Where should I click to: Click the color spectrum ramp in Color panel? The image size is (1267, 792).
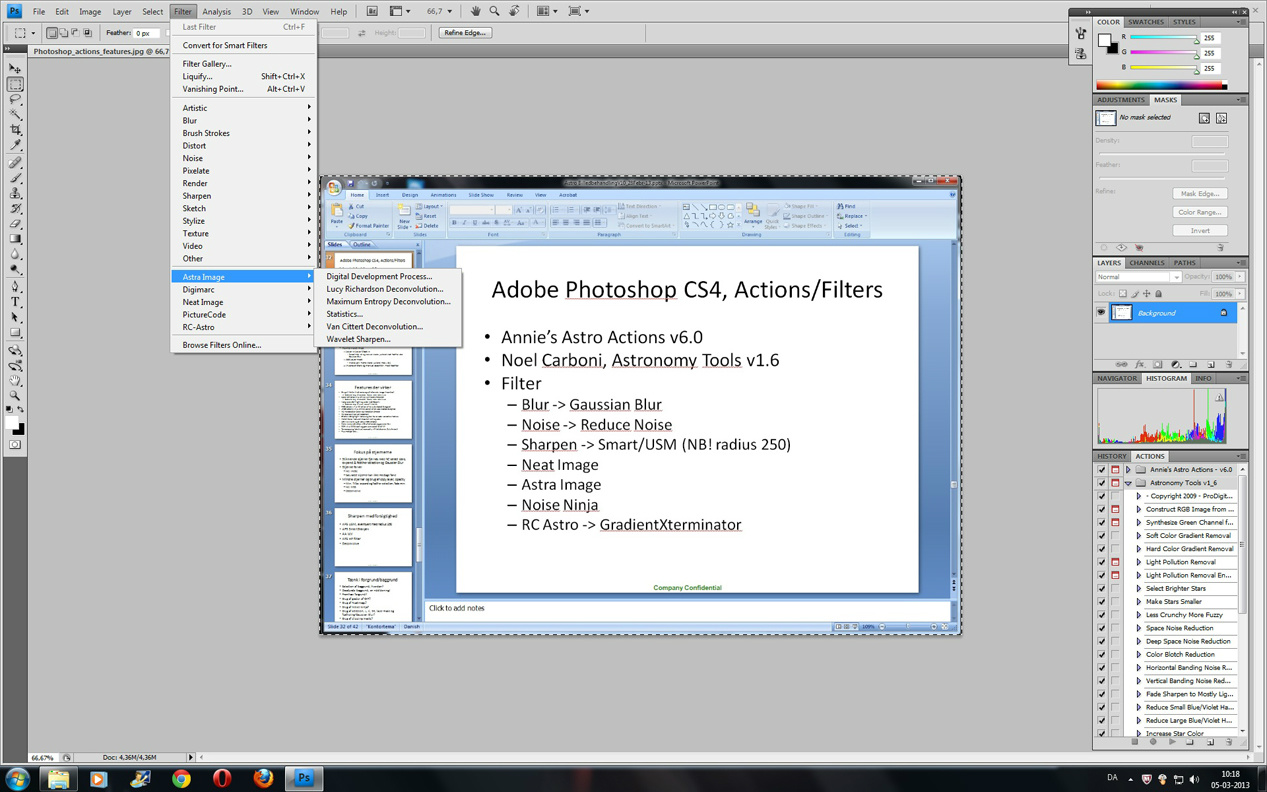[1162, 86]
